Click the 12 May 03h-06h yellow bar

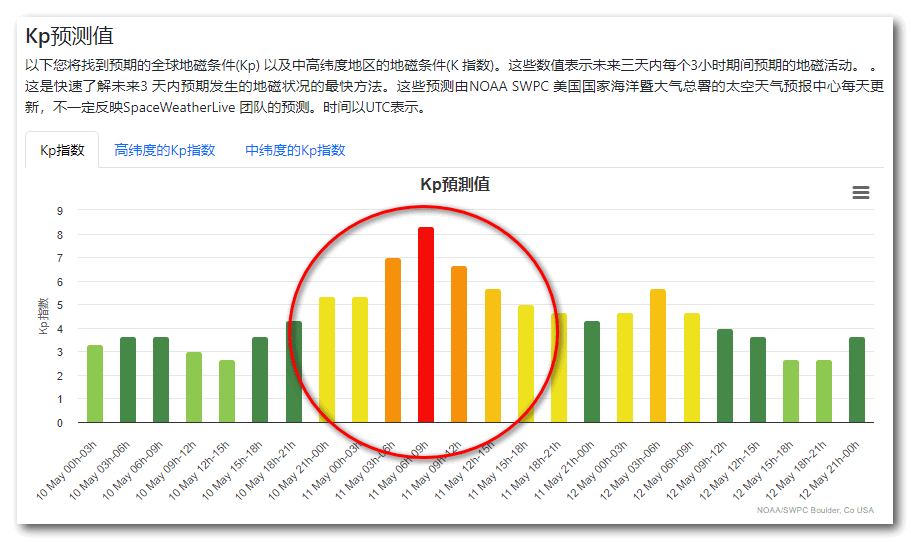click(657, 356)
